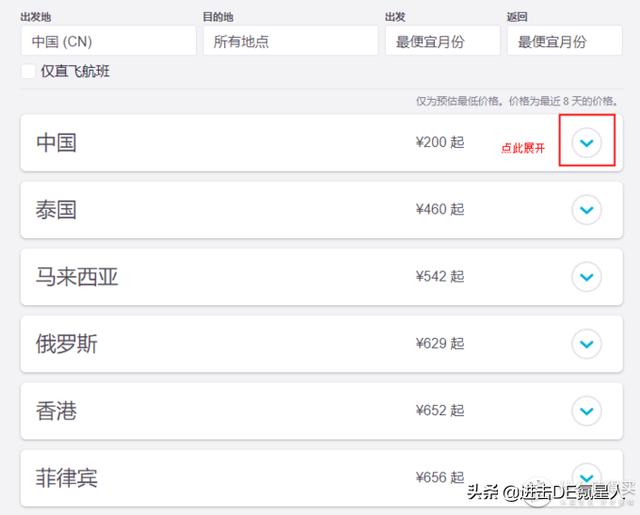Expand the 菲律宾 destination chevron
Image resolution: width=640 pixels, height=515 pixels.
coord(587,477)
